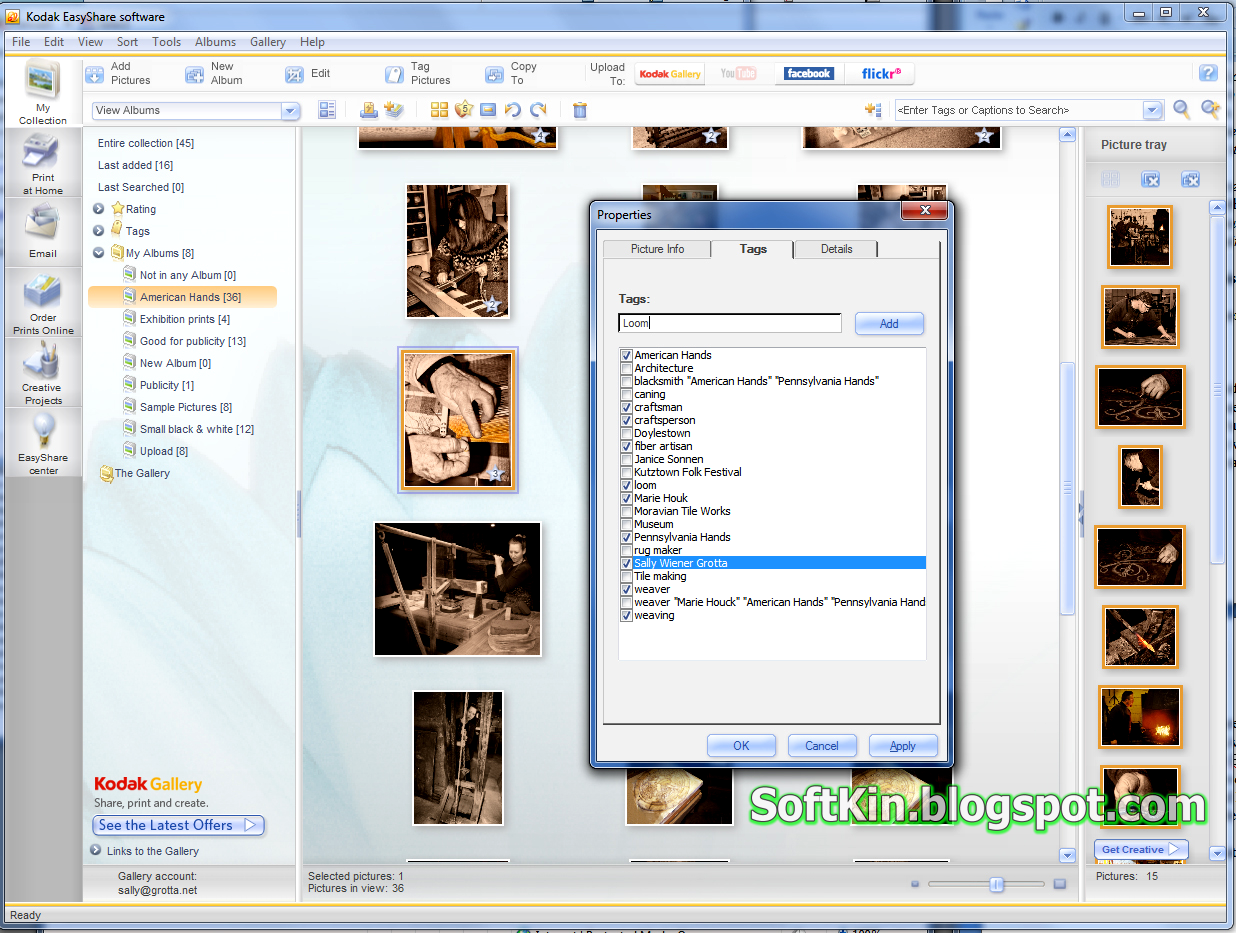The width and height of the screenshot is (1236, 933).
Task: Expand the Rating section
Action: pos(98,209)
